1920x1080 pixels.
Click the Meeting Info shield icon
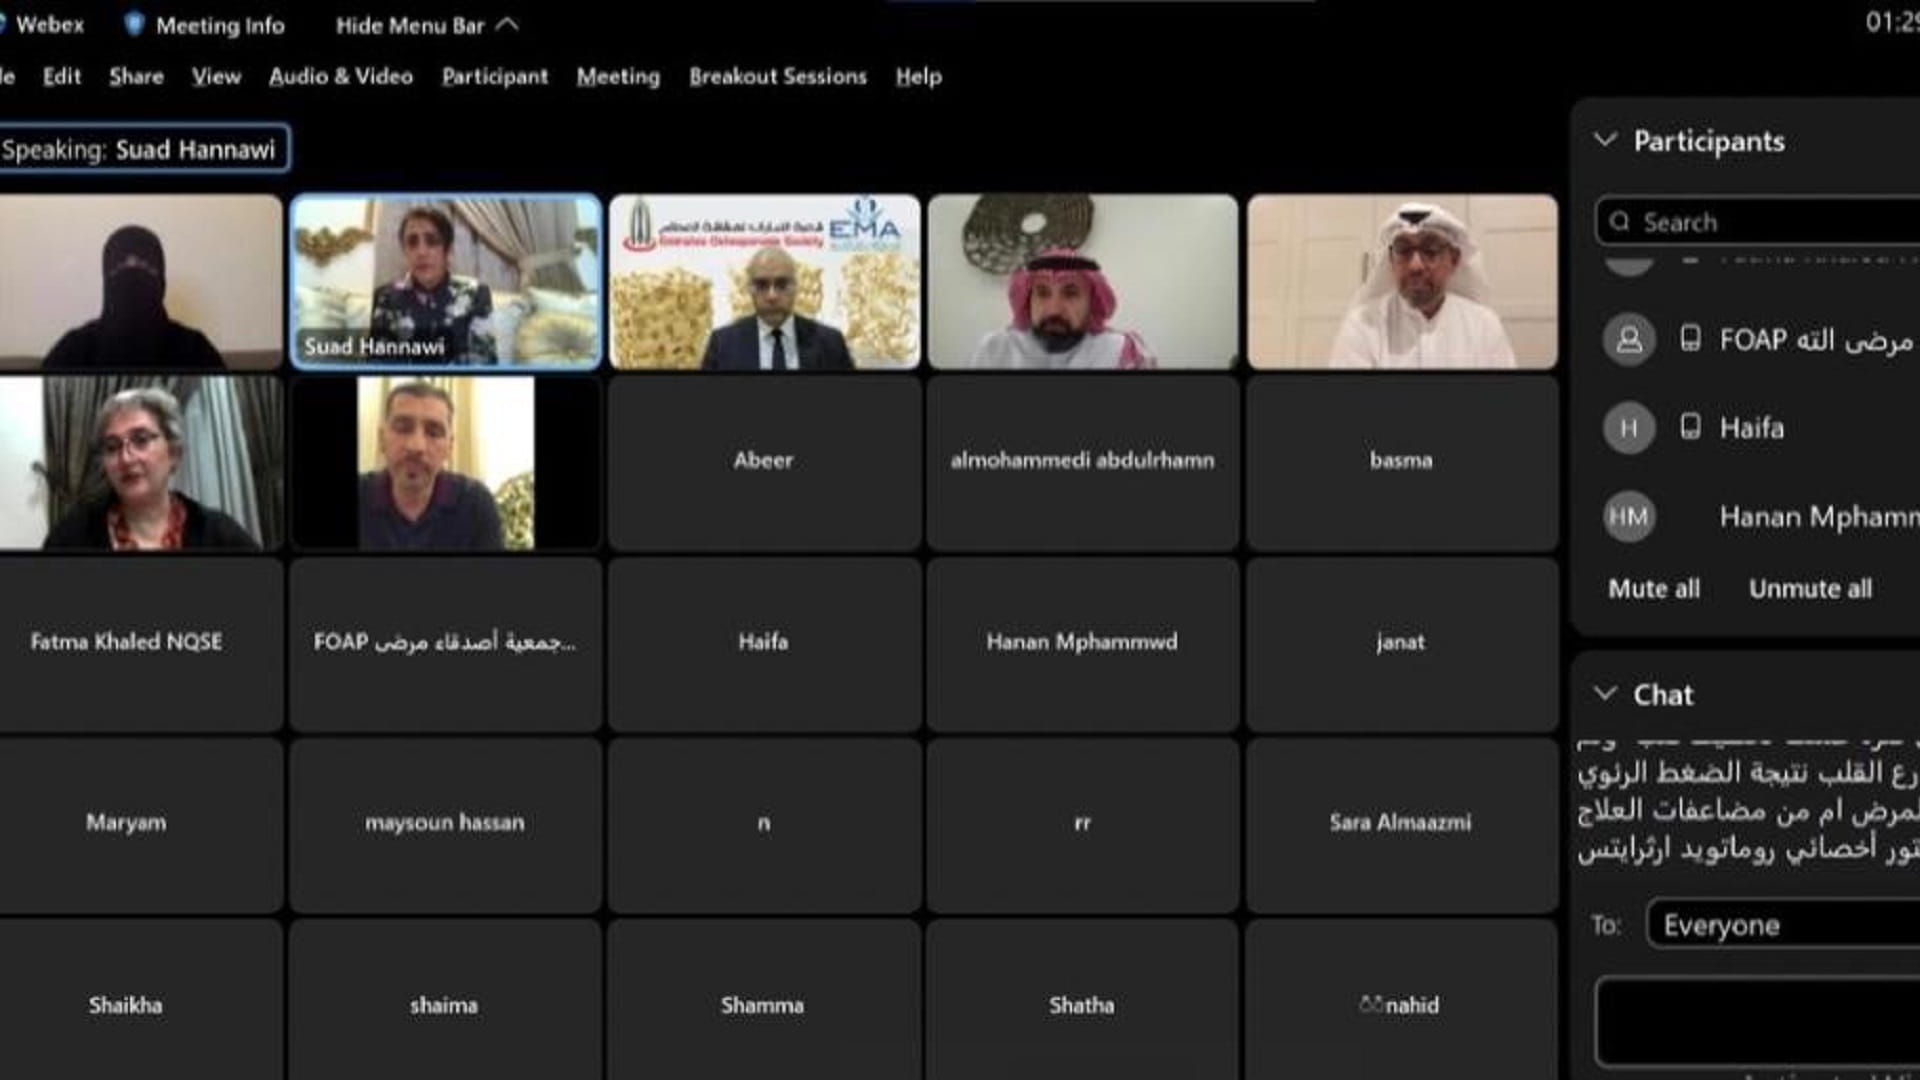[134, 24]
